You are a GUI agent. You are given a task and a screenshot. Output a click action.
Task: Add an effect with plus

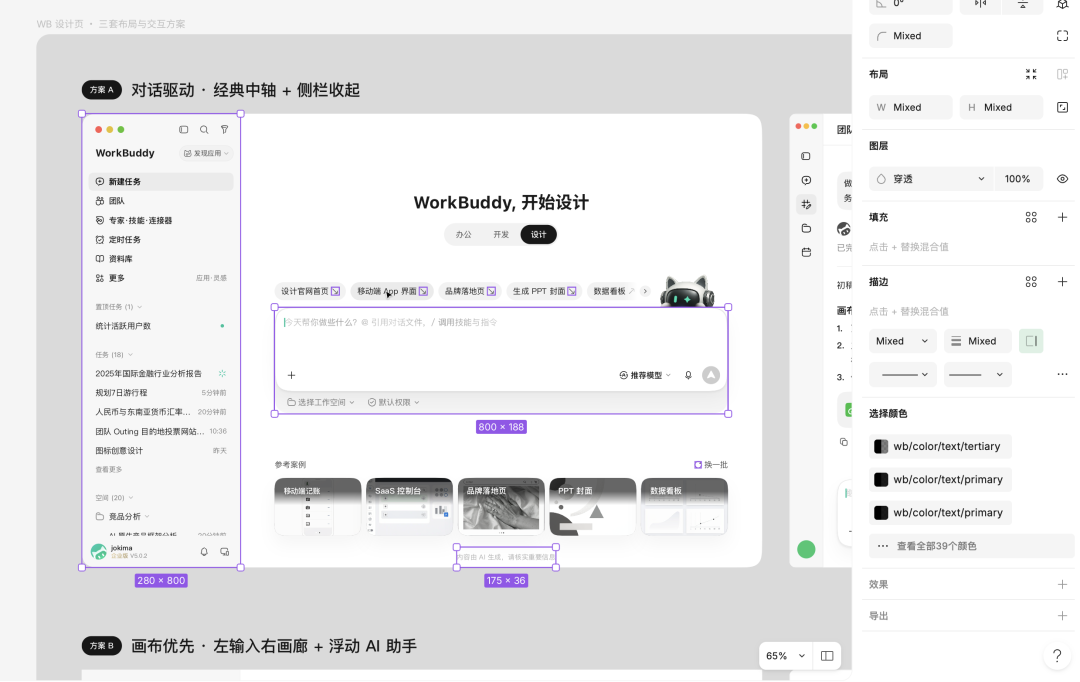pyautogui.click(x=1062, y=585)
